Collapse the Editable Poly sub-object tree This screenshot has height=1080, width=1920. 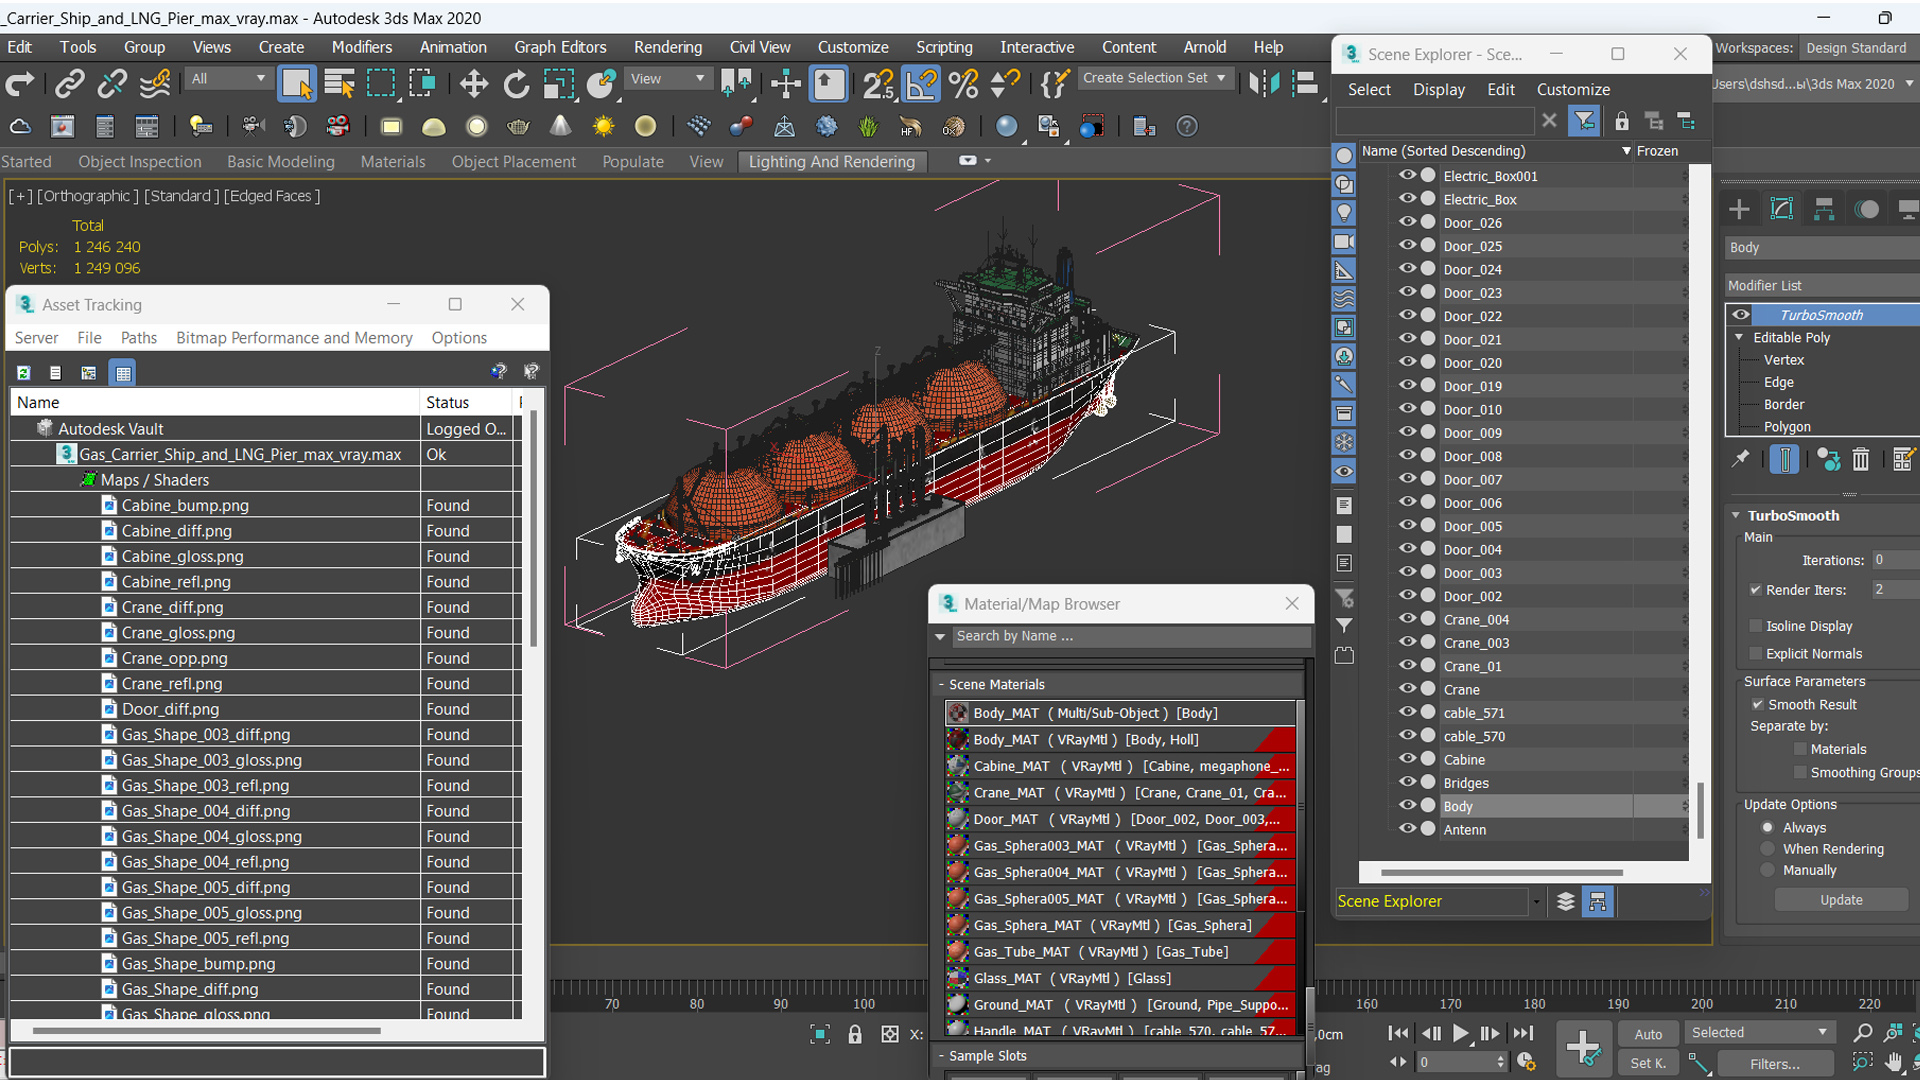[1739, 337]
